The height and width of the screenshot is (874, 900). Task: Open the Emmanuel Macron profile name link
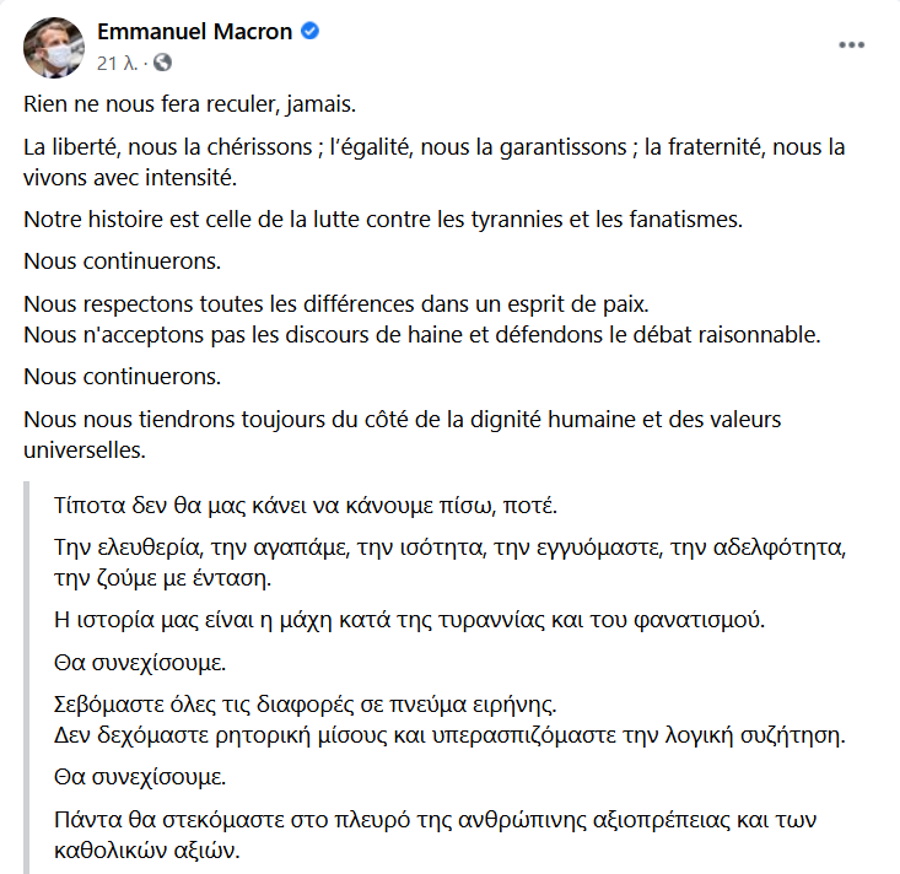point(194,32)
